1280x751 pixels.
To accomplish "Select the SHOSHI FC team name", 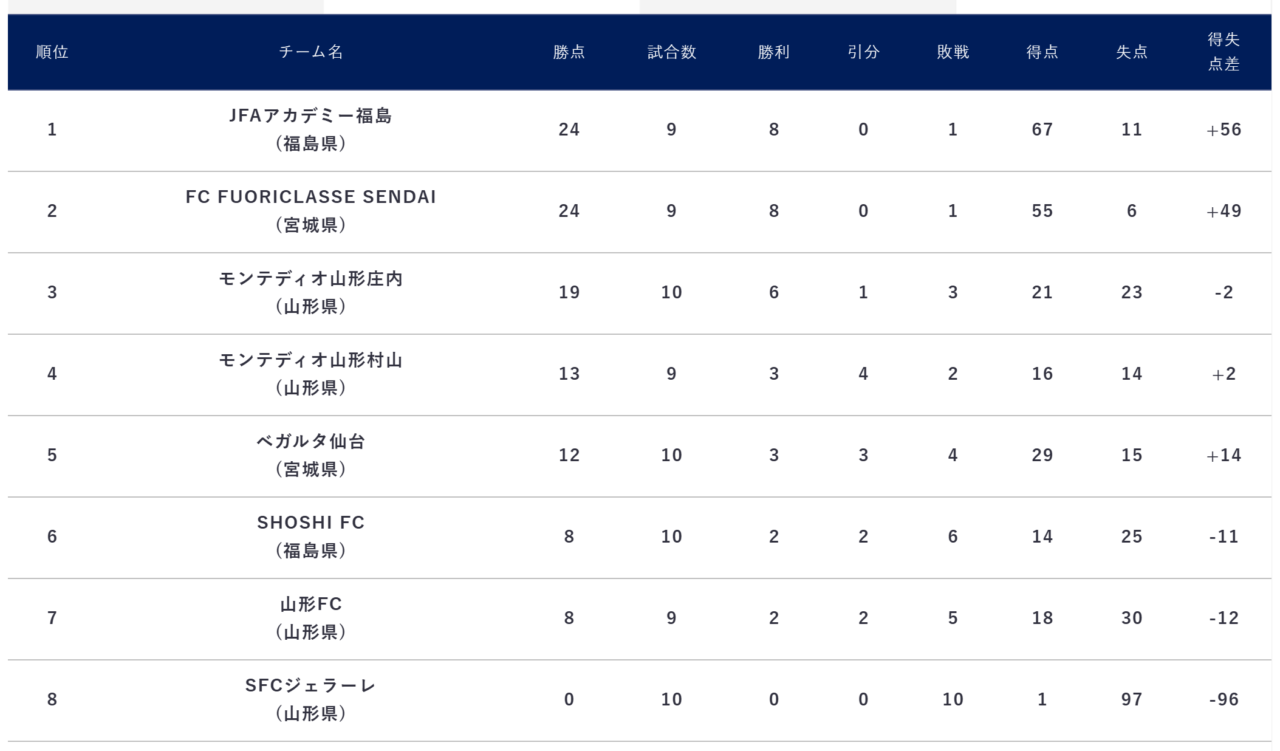I will pos(311,523).
